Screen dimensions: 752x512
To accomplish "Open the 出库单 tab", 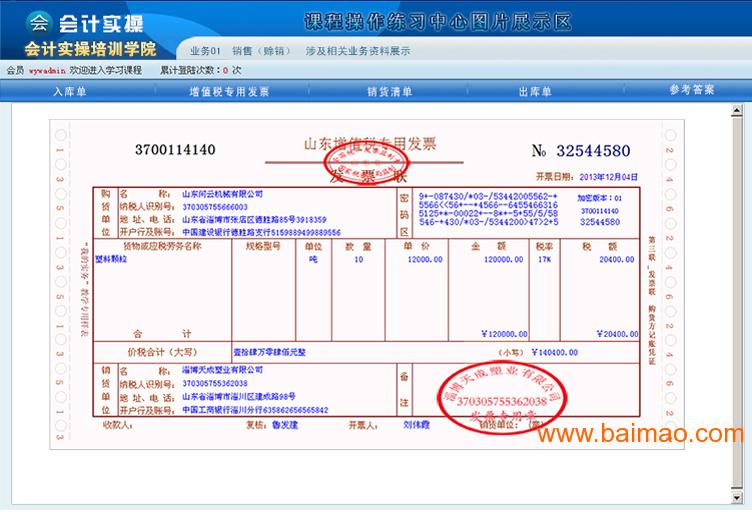I will pos(535,91).
